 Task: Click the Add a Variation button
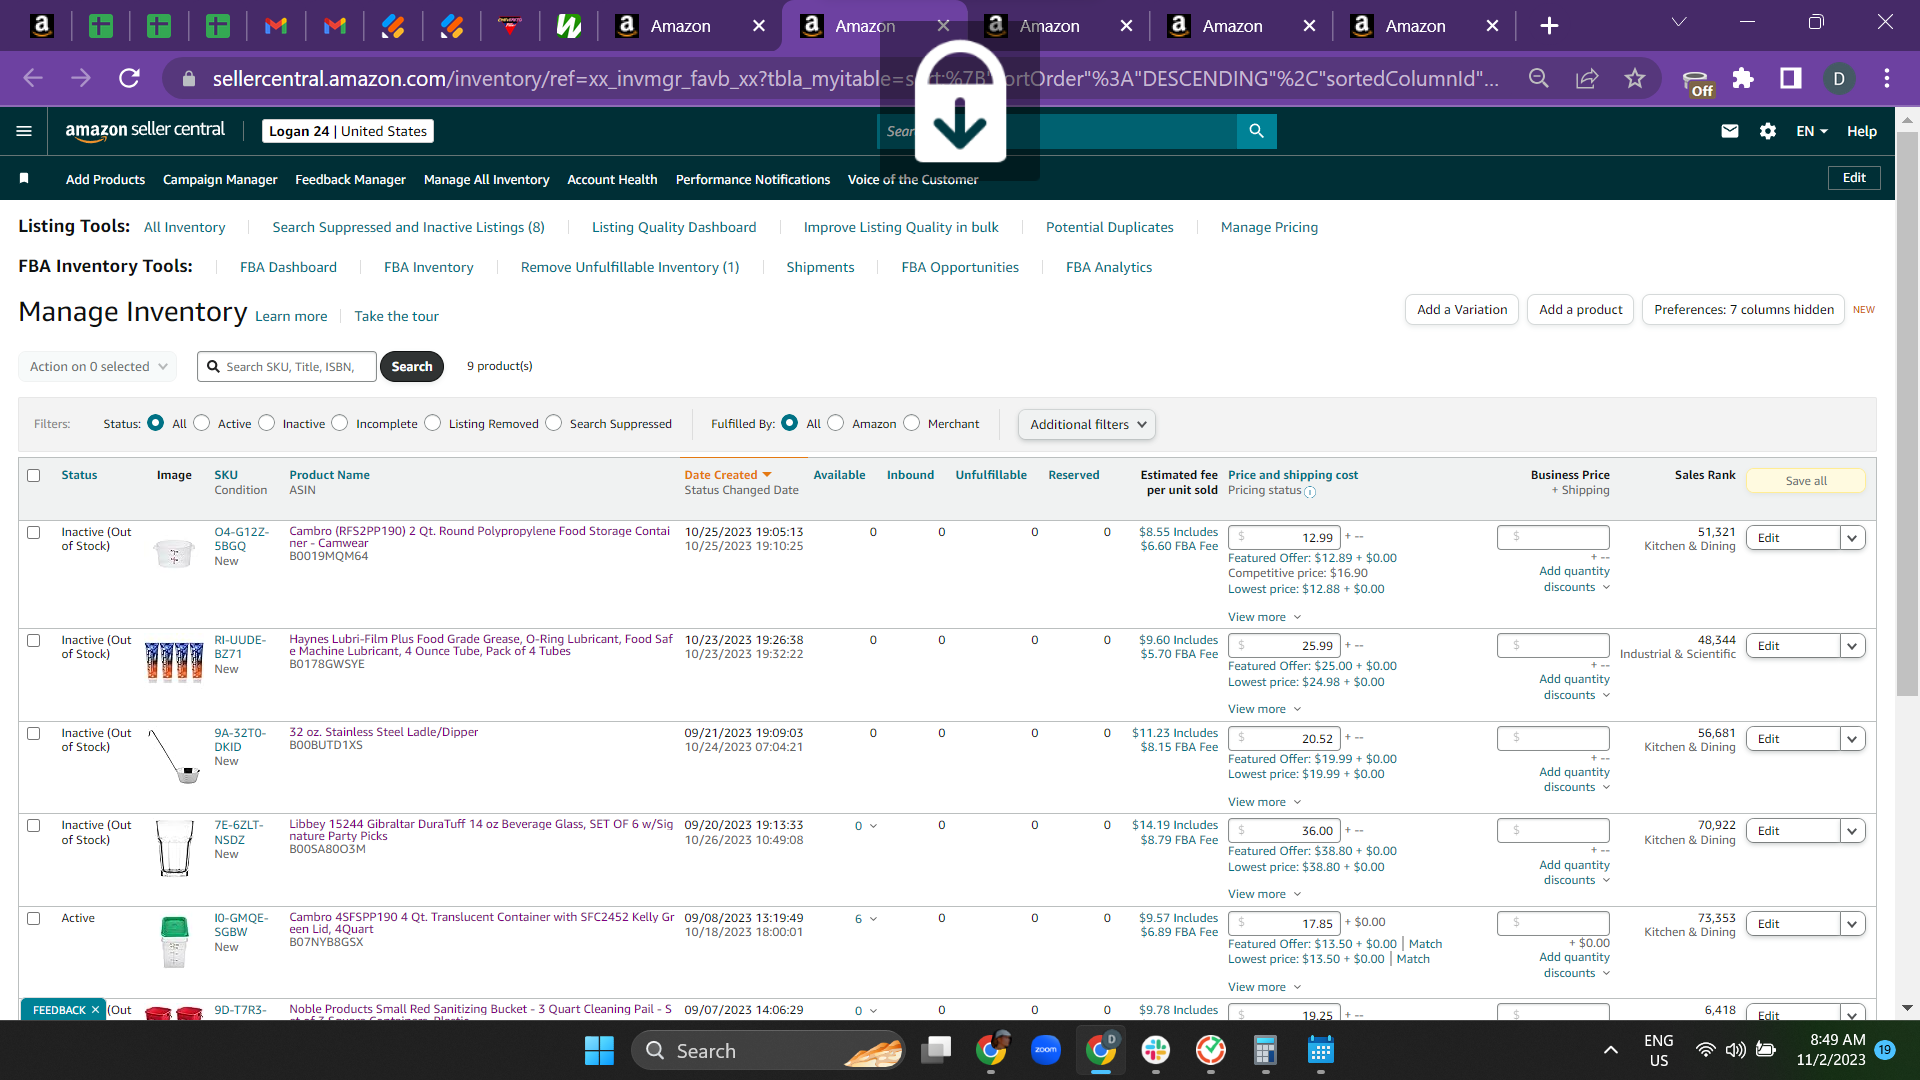1462,310
